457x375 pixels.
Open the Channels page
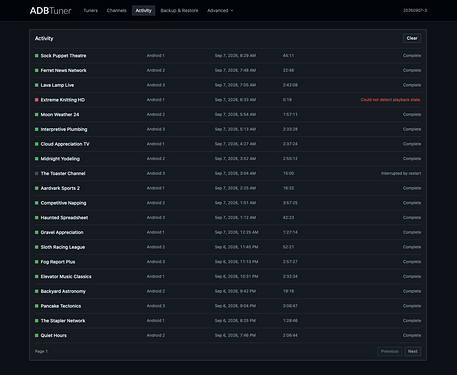[x=117, y=11]
